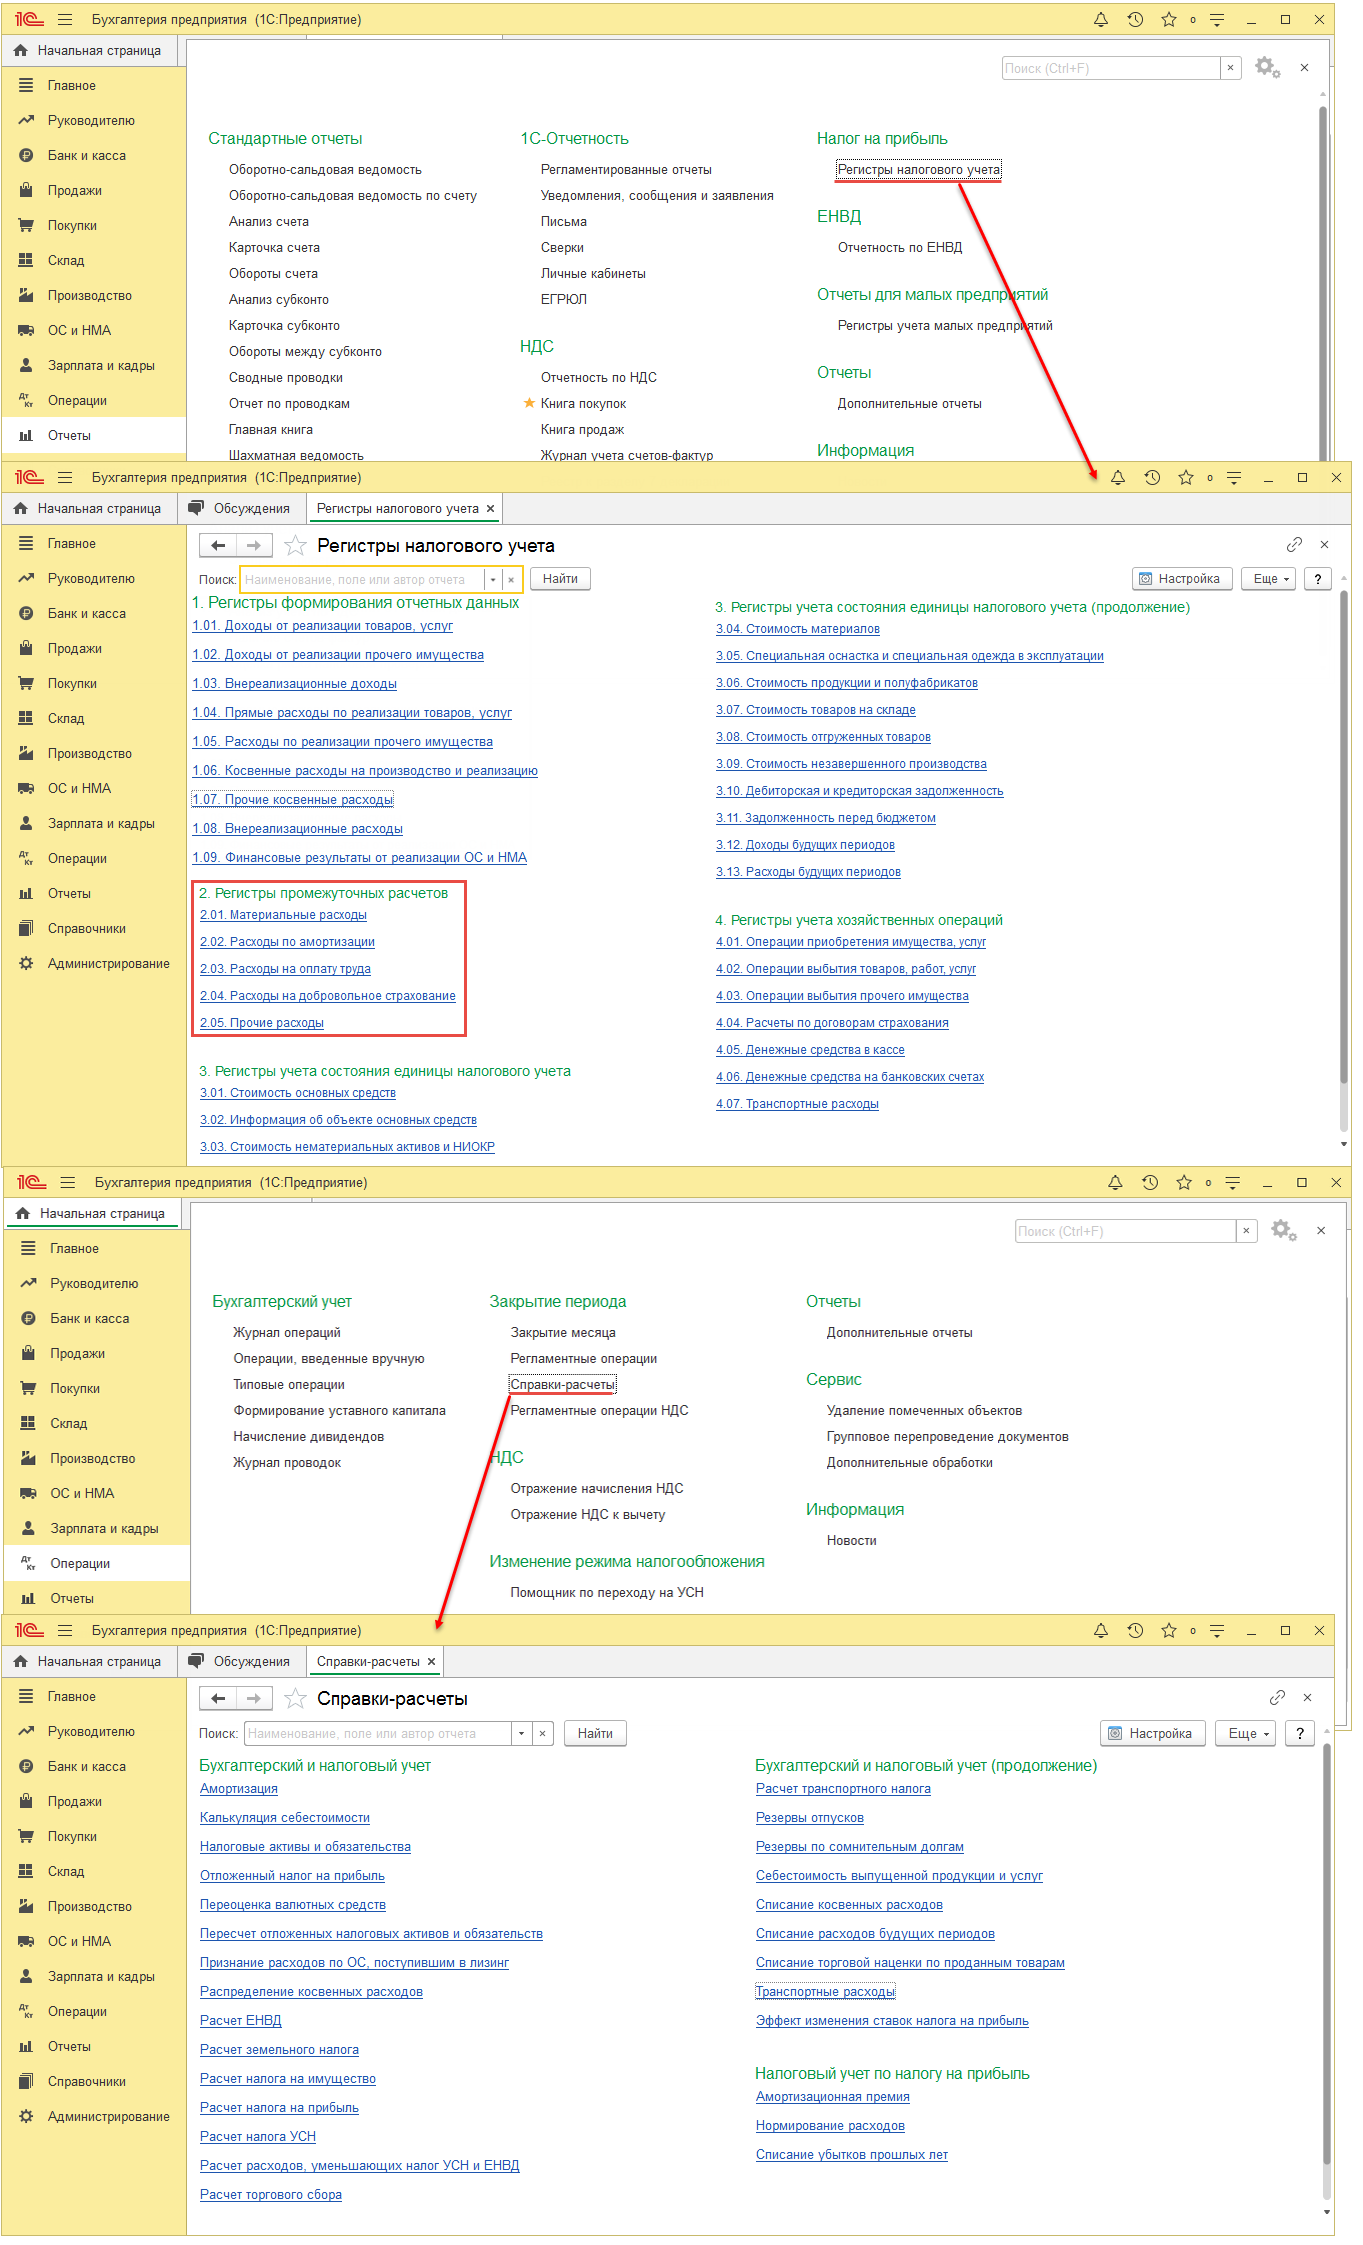
Task: Open Закрытие месяца link
Action: (x=563, y=1333)
